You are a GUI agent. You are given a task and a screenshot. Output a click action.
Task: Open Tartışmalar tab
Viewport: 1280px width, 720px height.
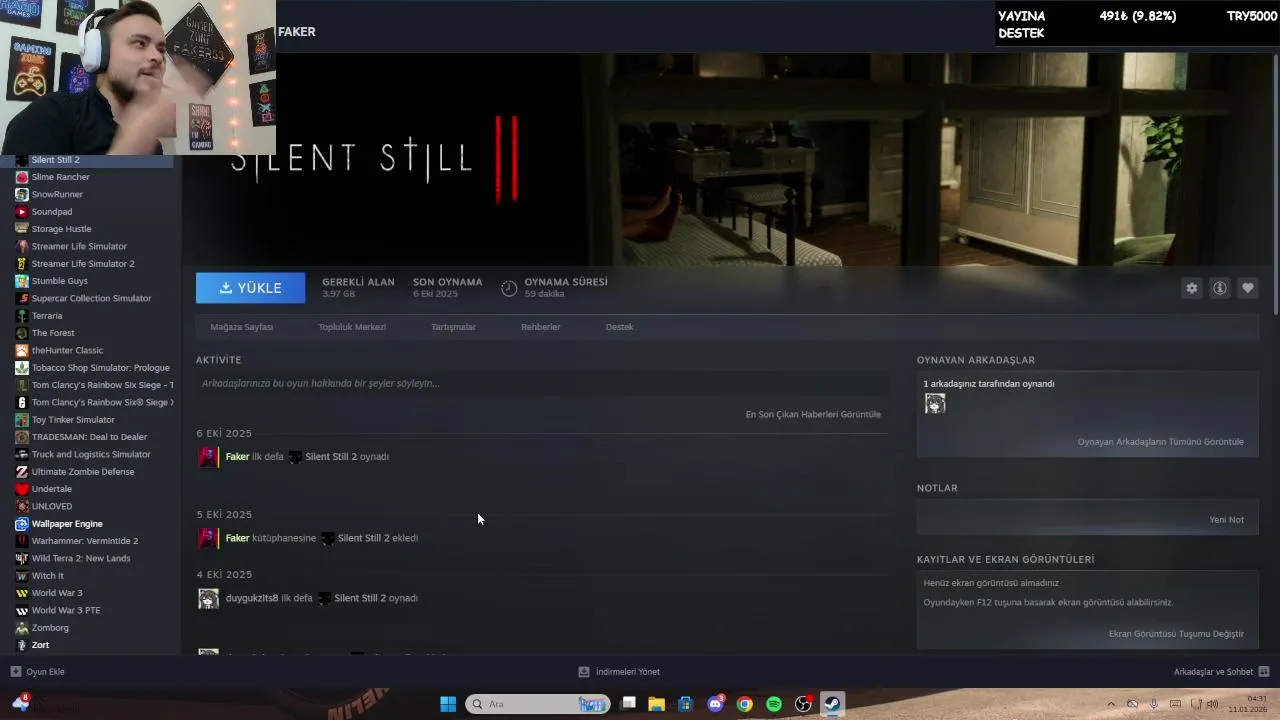453,327
